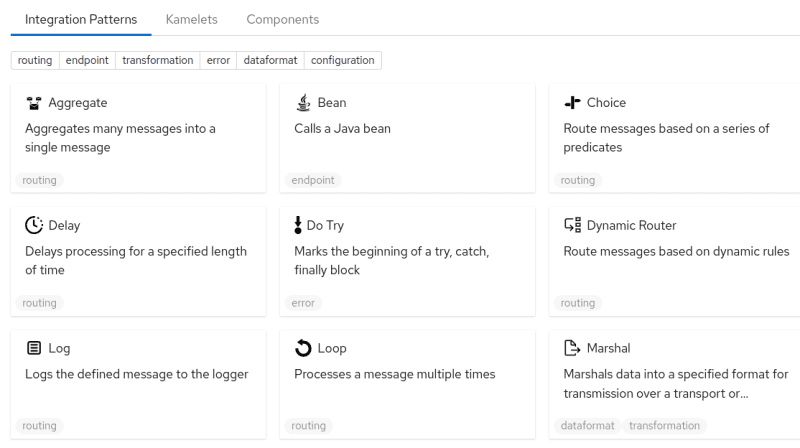Select the Marshal card description text
This screenshot has width=800, height=448.
click(676, 383)
